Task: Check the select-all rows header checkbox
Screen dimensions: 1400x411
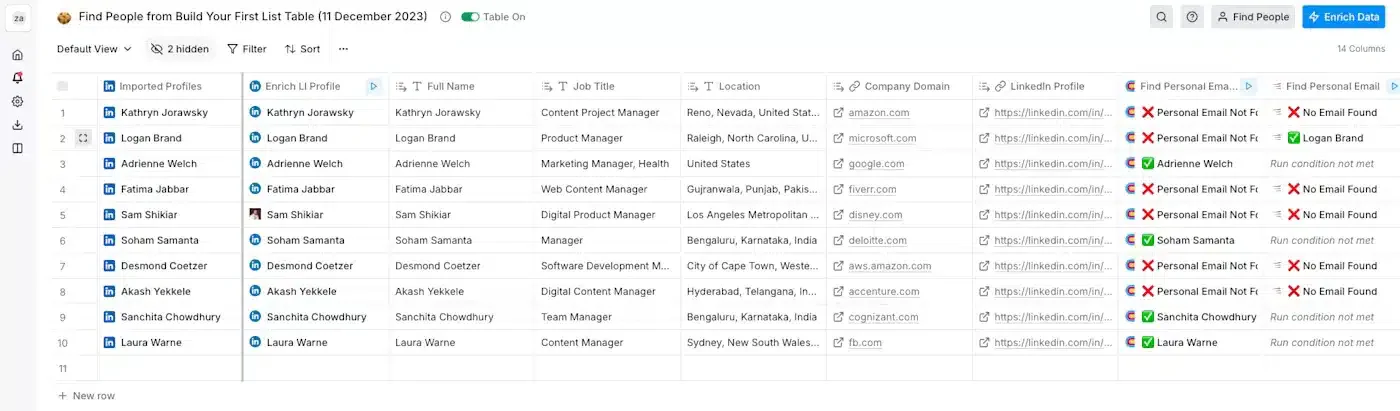Action: pyautogui.click(x=63, y=86)
